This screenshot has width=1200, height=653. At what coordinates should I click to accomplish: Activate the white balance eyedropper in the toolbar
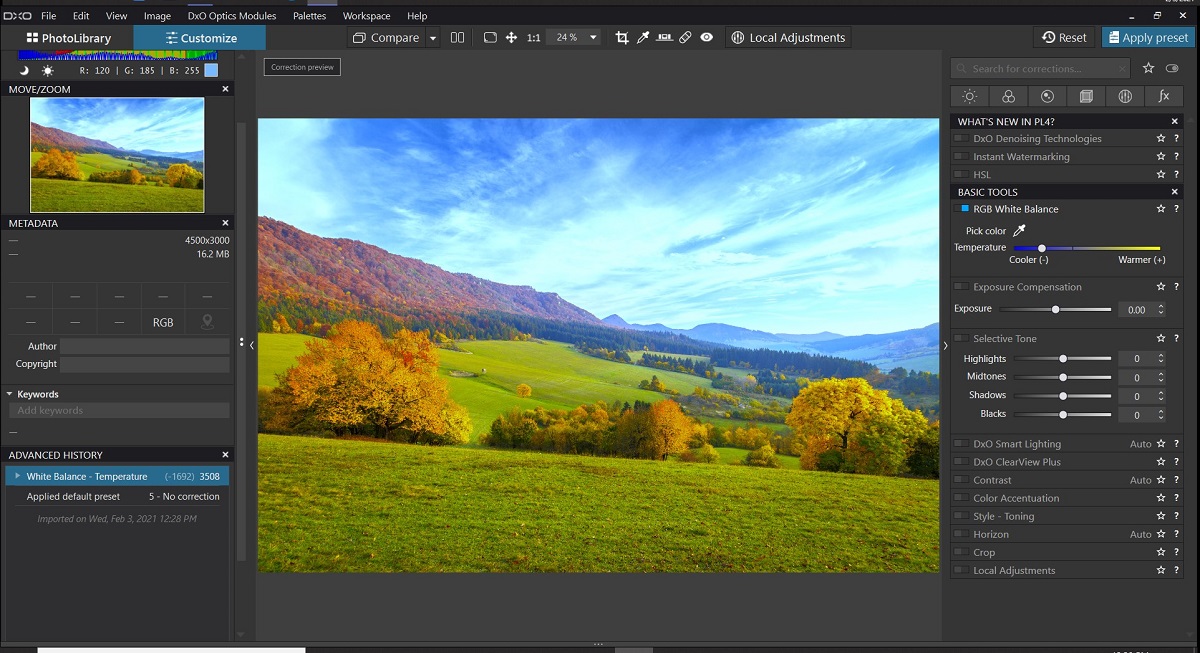pos(641,37)
